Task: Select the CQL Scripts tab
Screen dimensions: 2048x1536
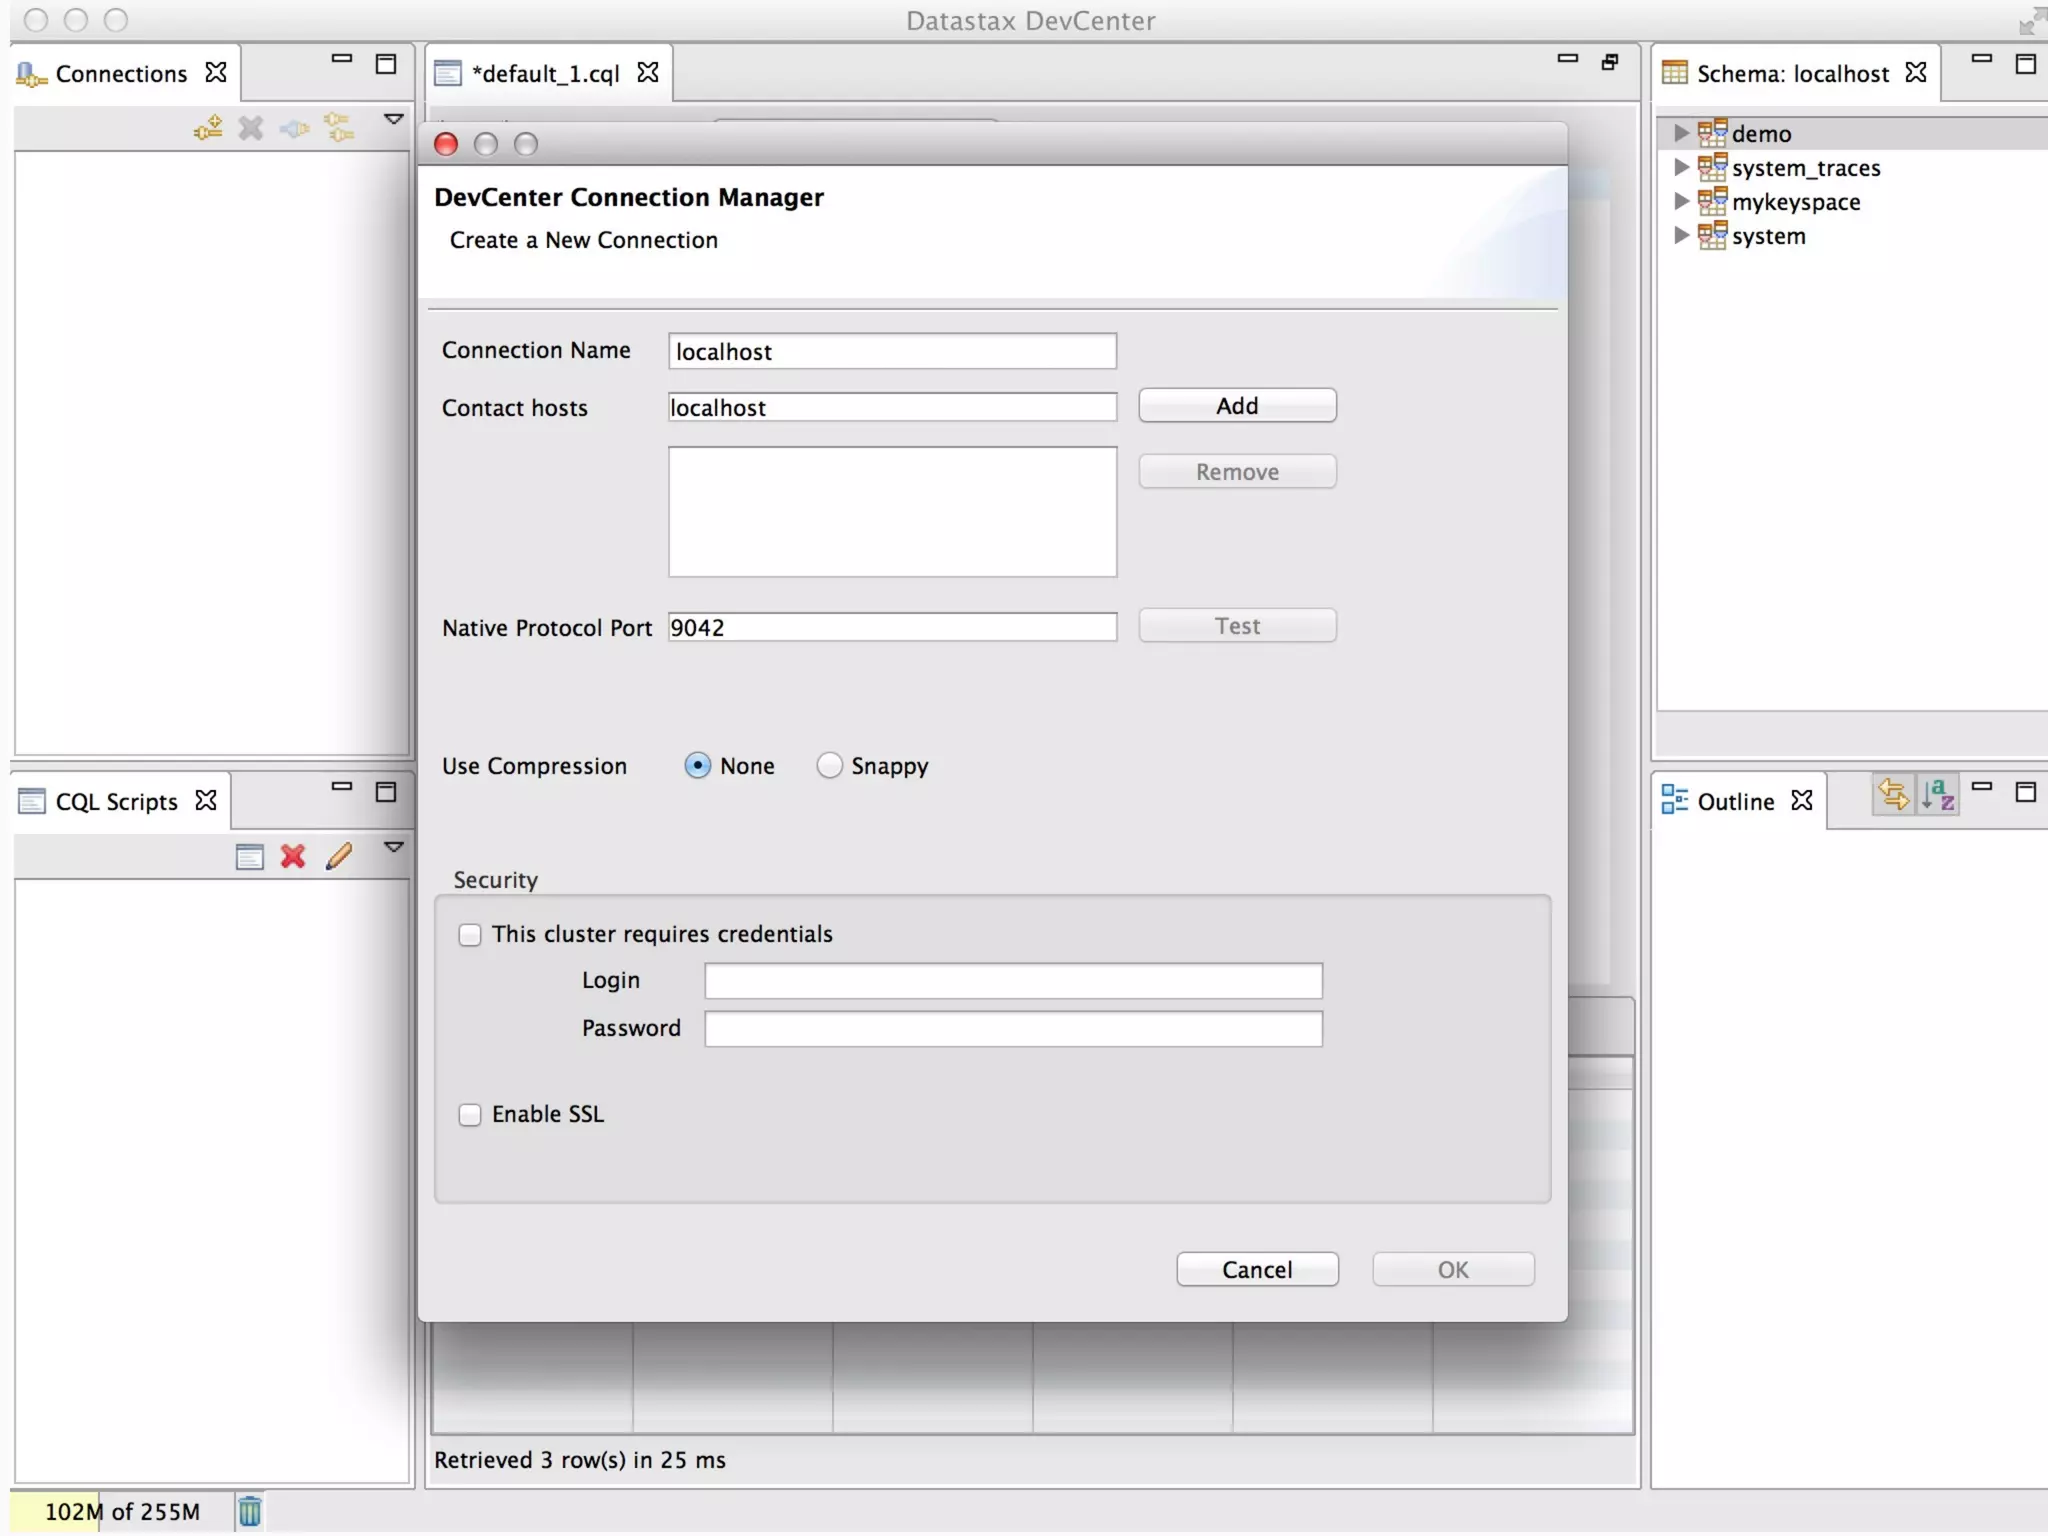Action: pos(116,802)
